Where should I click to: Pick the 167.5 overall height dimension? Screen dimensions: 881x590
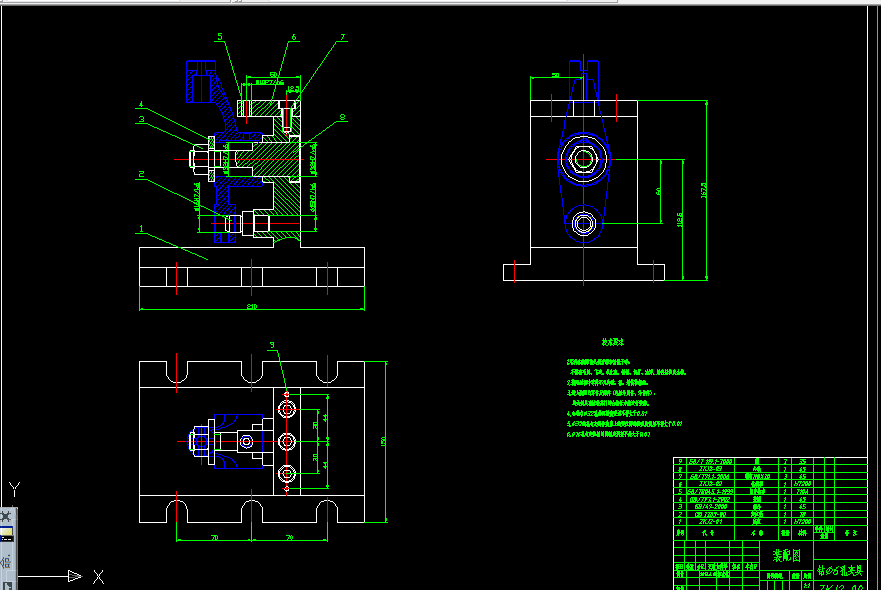pos(703,190)
